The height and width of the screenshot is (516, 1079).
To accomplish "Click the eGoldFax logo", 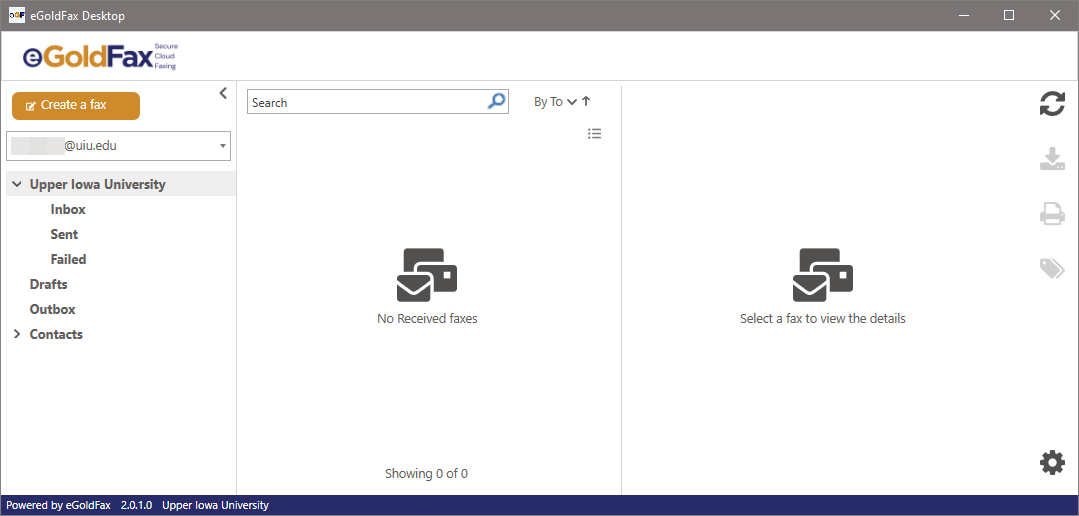I will coord(100,56).
